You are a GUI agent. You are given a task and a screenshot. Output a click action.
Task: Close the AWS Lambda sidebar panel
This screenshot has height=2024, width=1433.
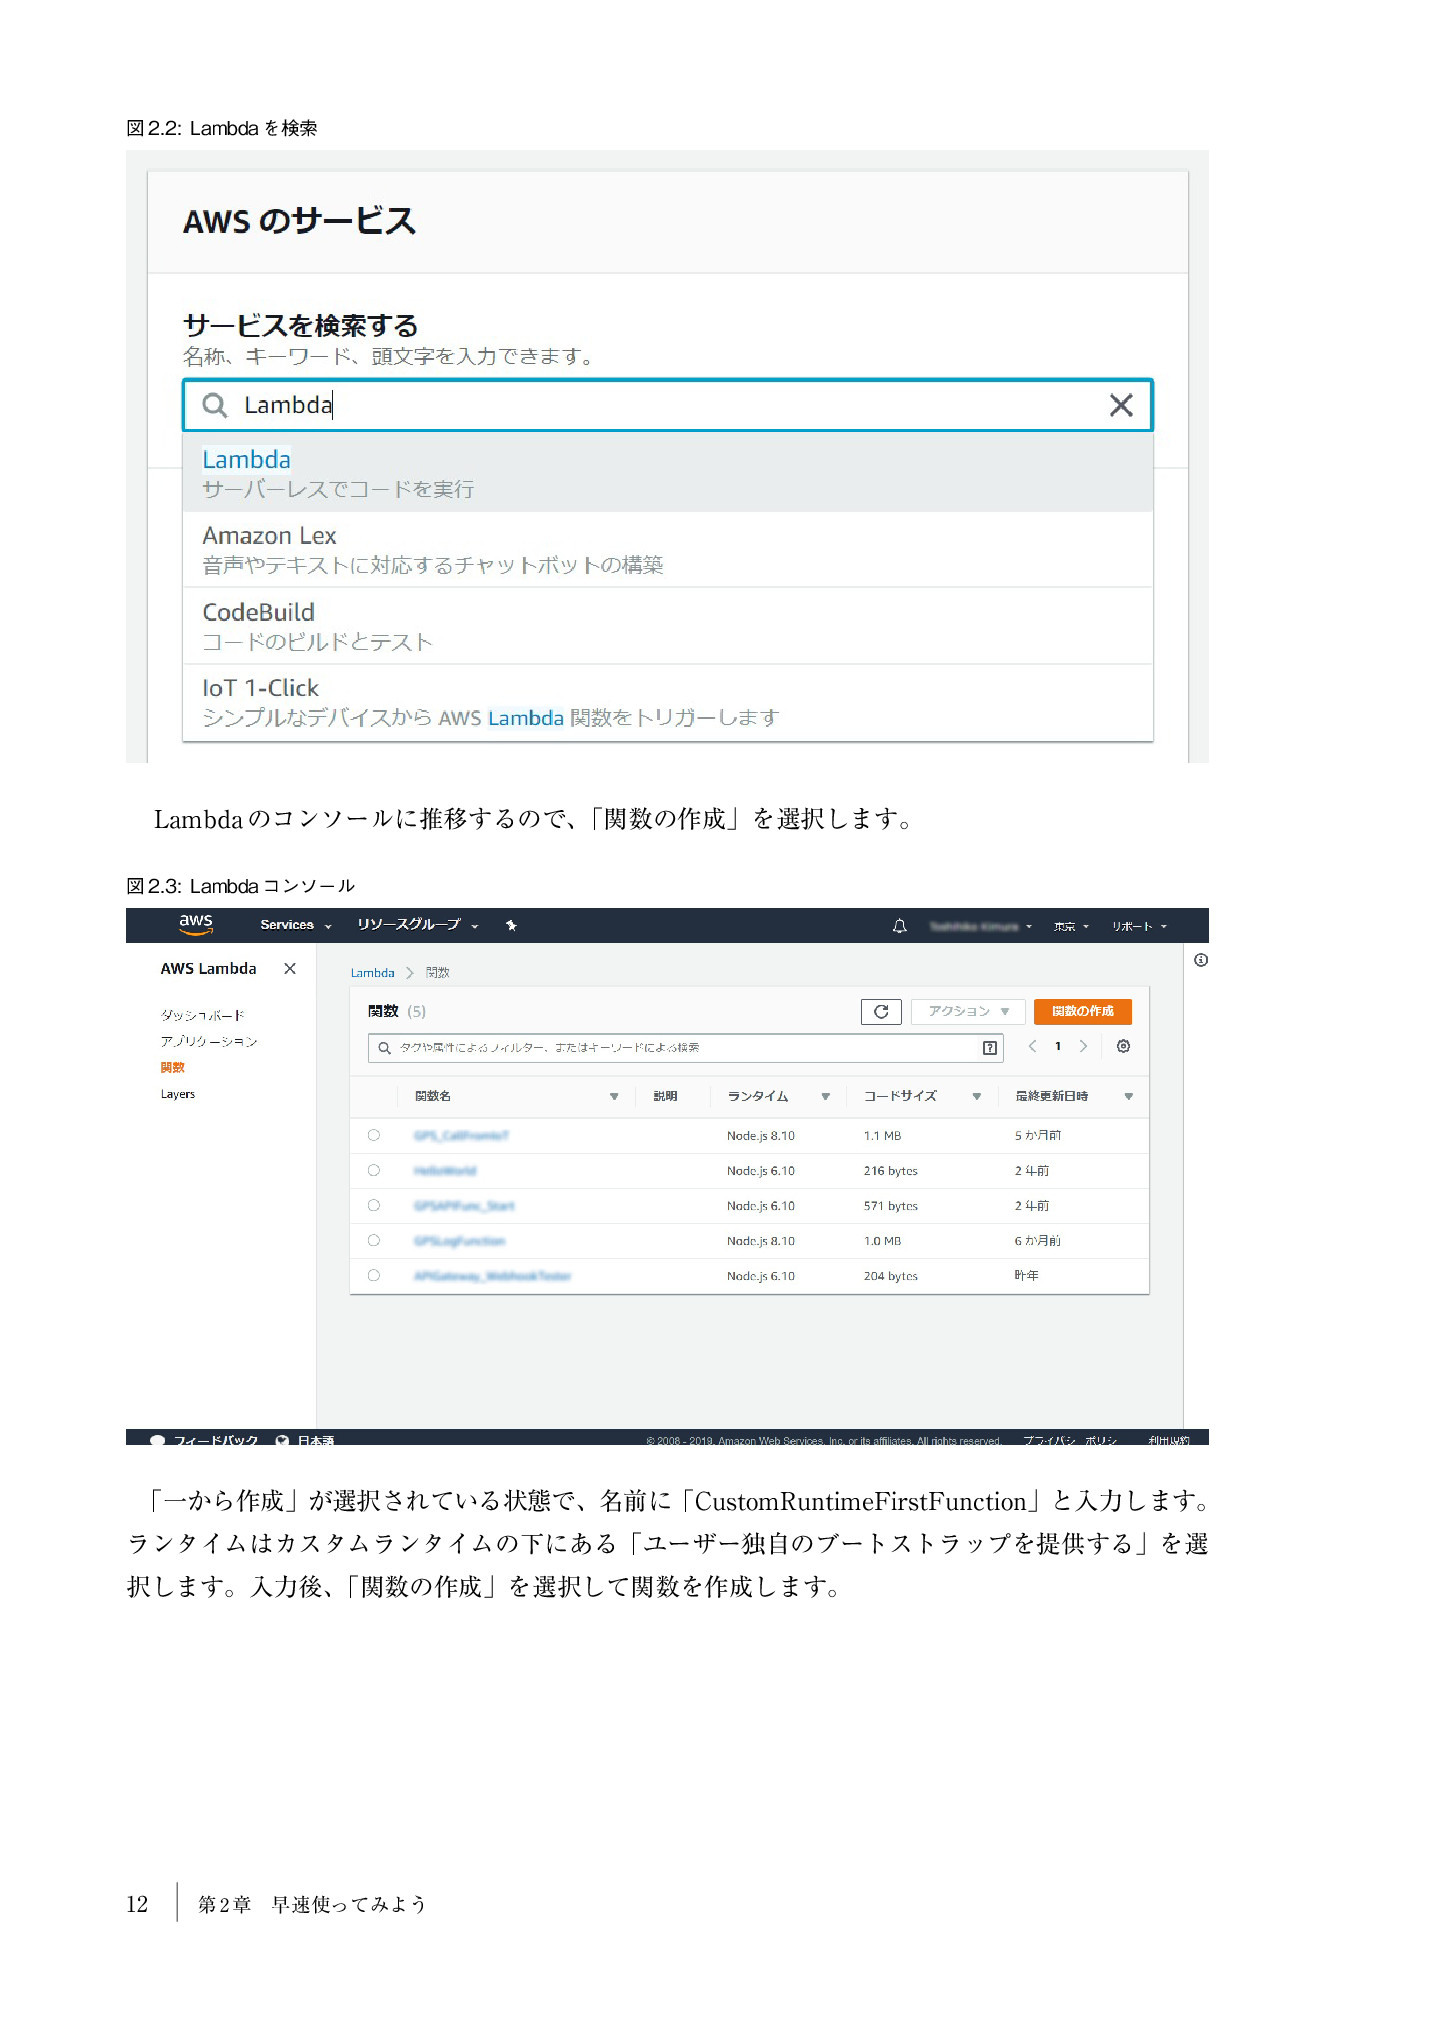(x=290, y=968)
